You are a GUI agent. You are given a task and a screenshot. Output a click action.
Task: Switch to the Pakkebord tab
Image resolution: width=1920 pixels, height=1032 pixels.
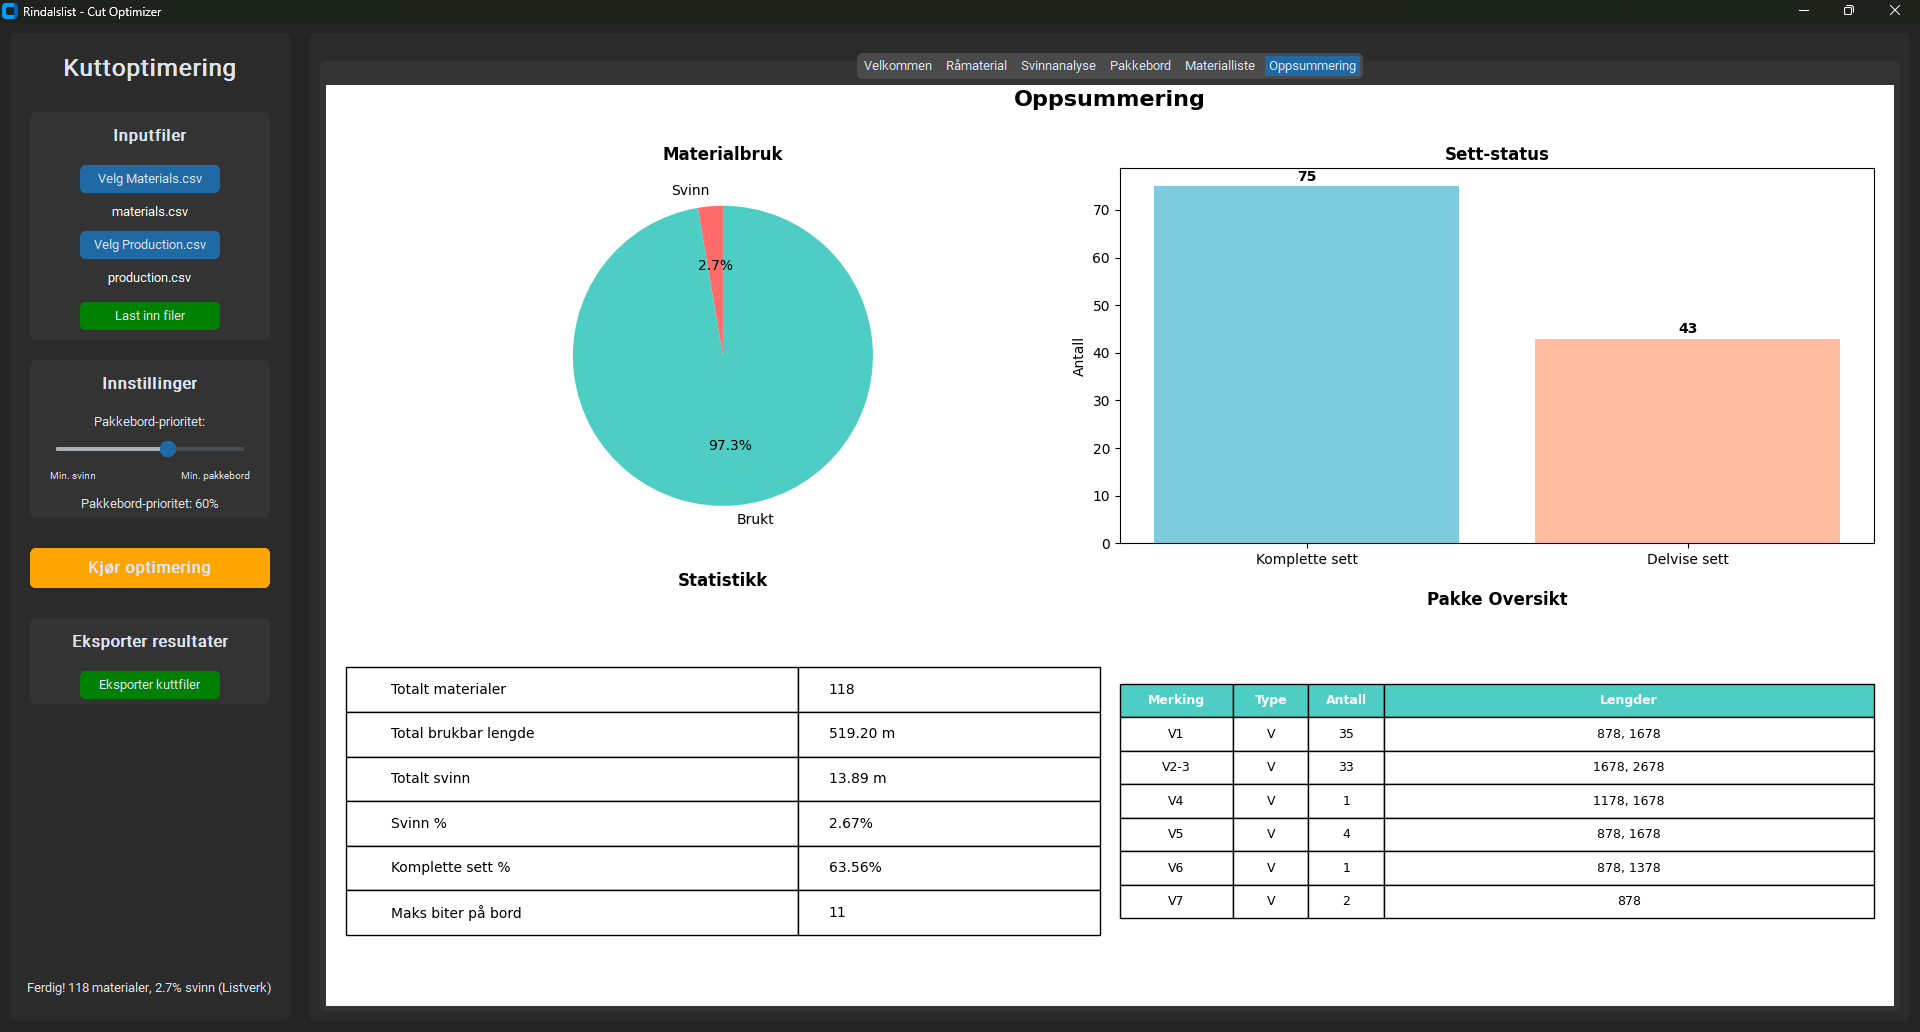[1140, 66]
